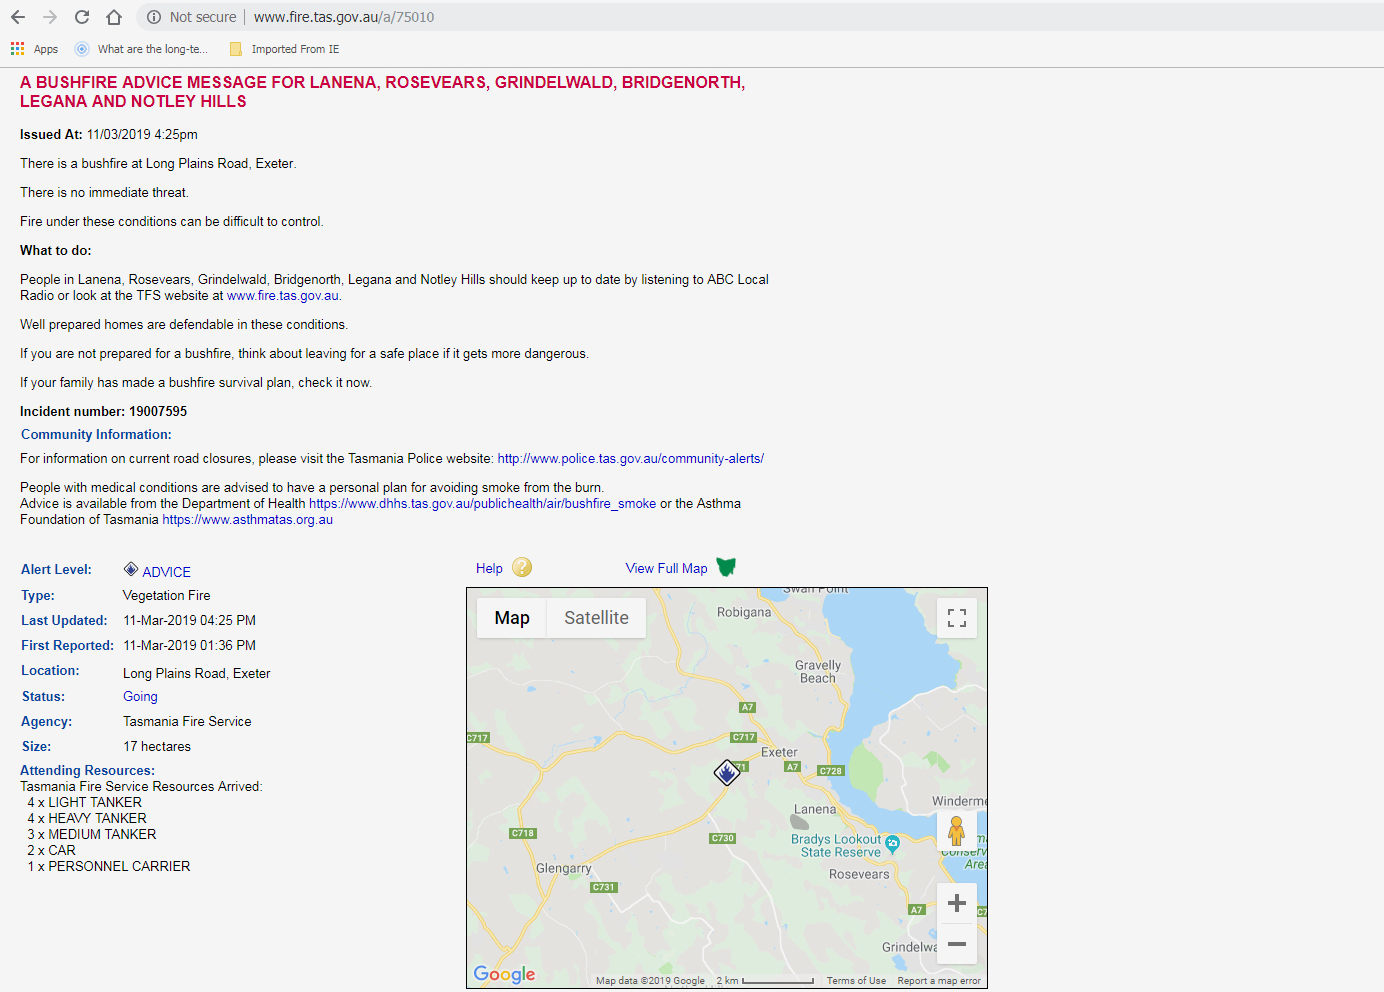Click the 17 hectares size value
Screen dimensions: 1384x992
pos(157,747)
